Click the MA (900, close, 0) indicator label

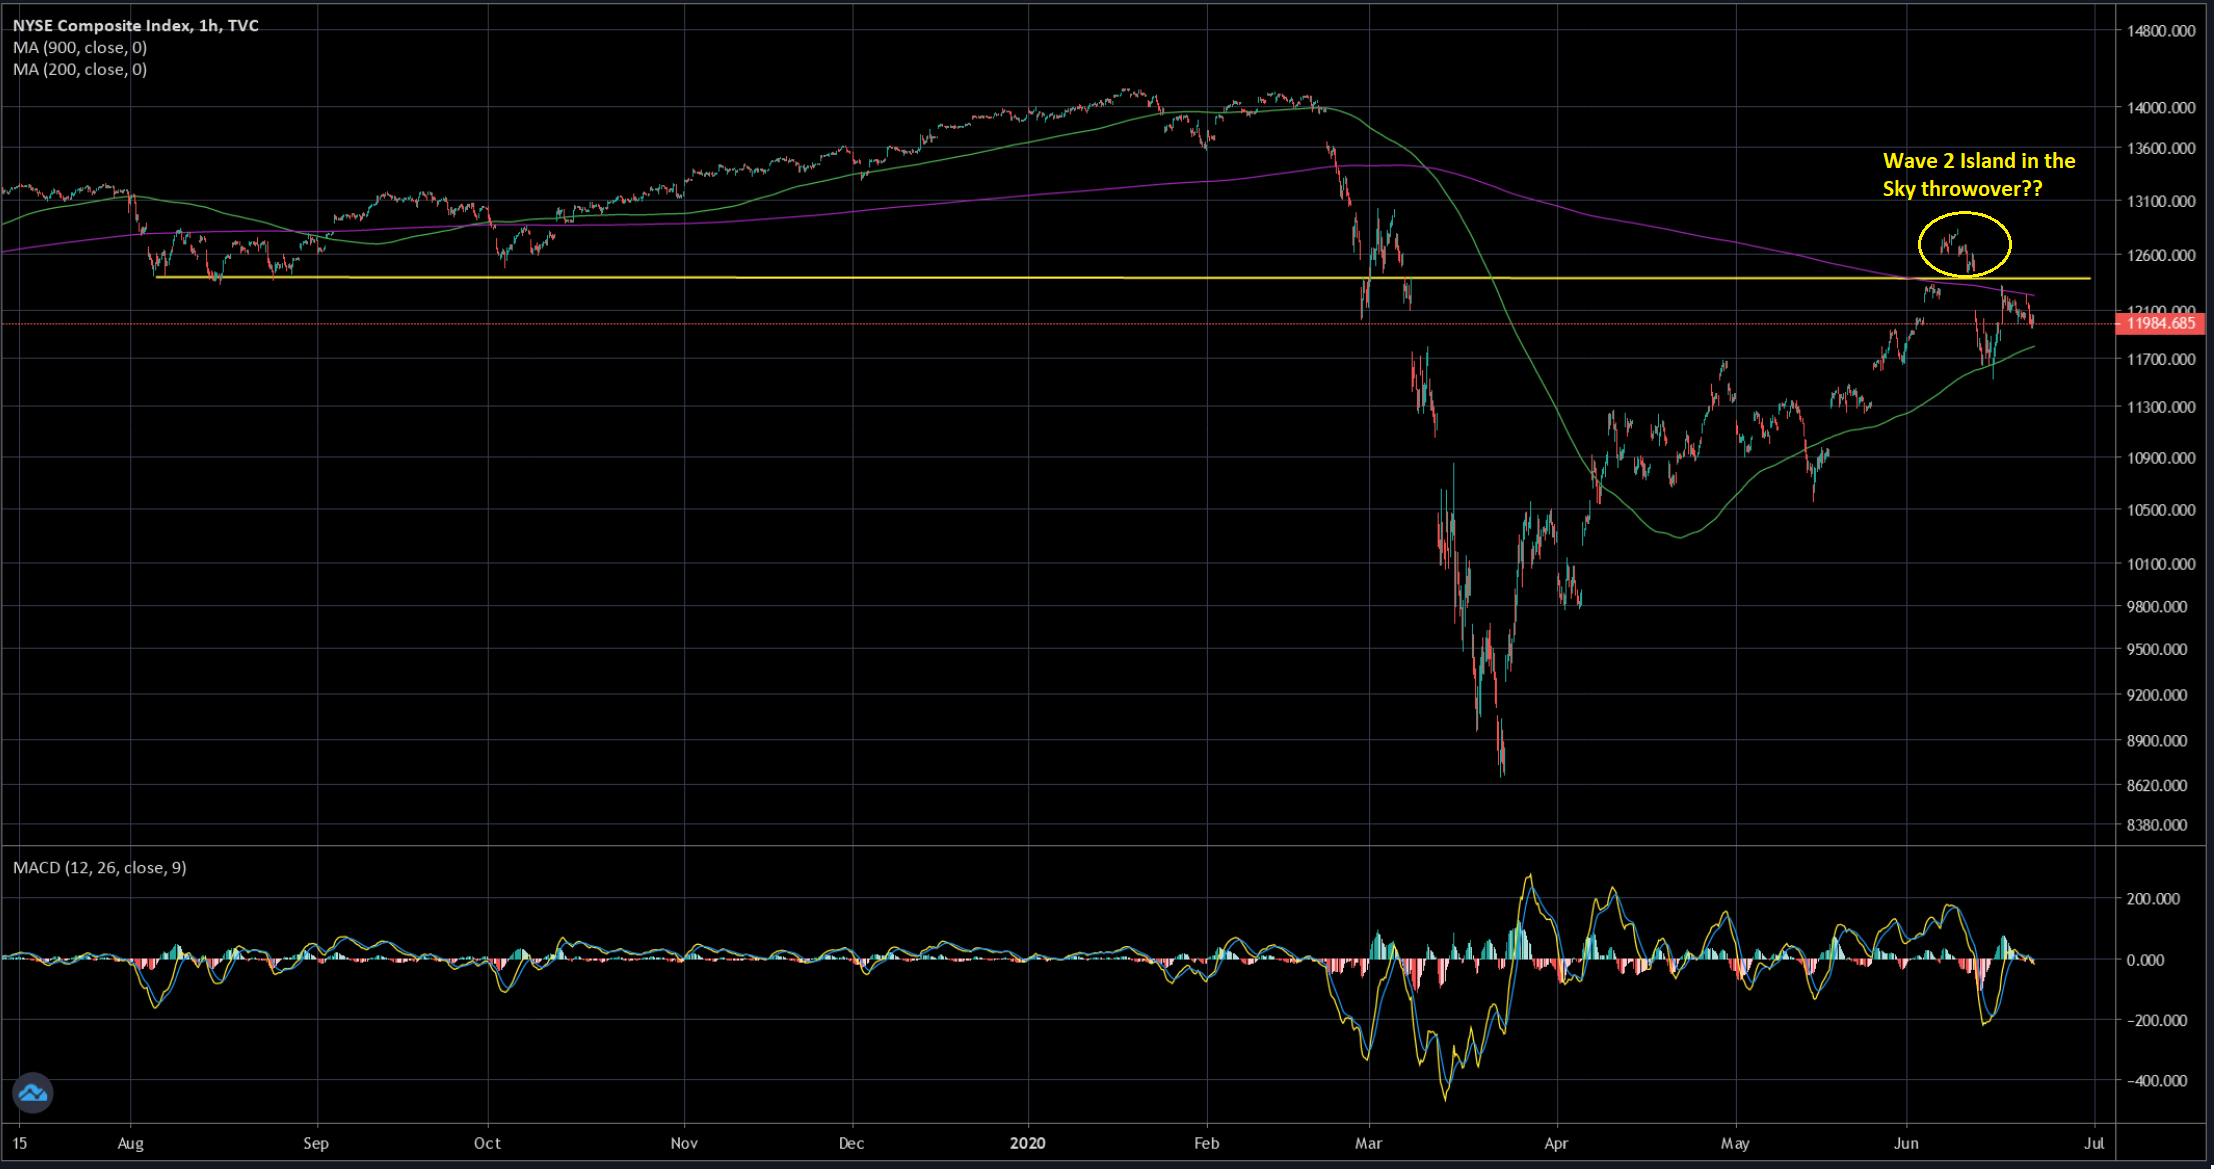80,47
